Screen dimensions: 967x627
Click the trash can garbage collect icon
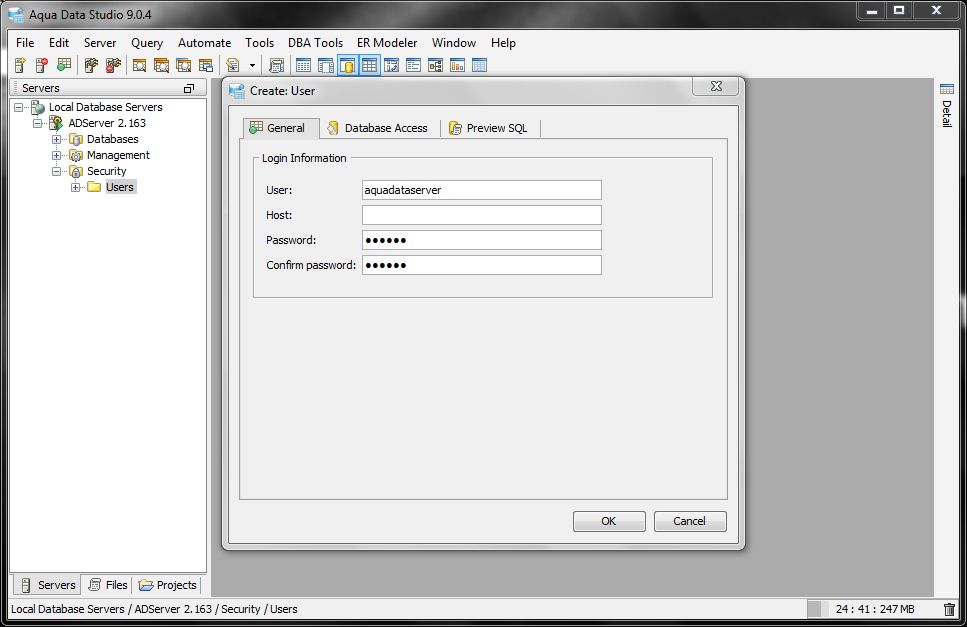tap(950, 609)
